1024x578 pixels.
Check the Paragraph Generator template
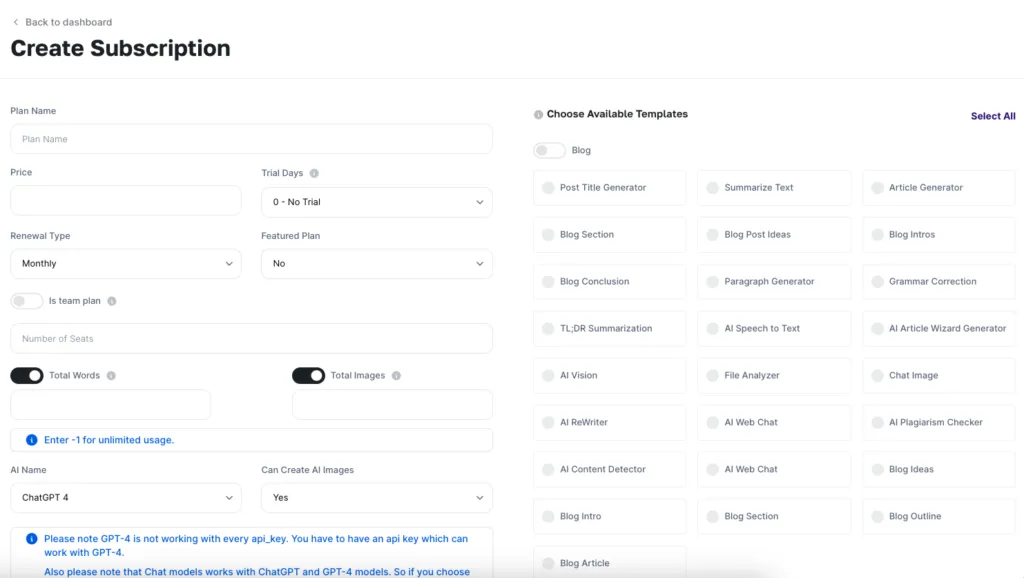pos(774,281)
